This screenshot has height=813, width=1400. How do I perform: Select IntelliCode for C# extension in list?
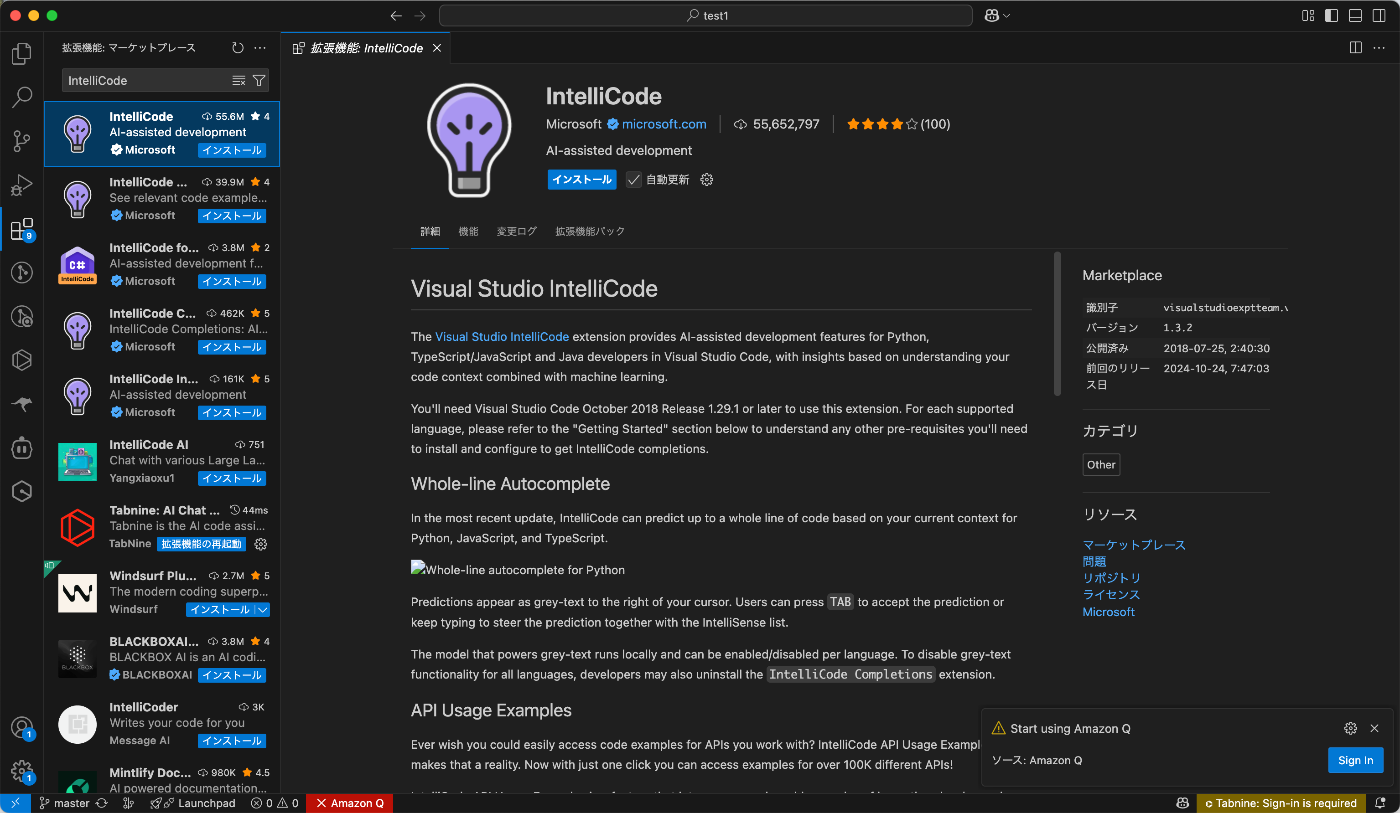(x=162, y=265)
